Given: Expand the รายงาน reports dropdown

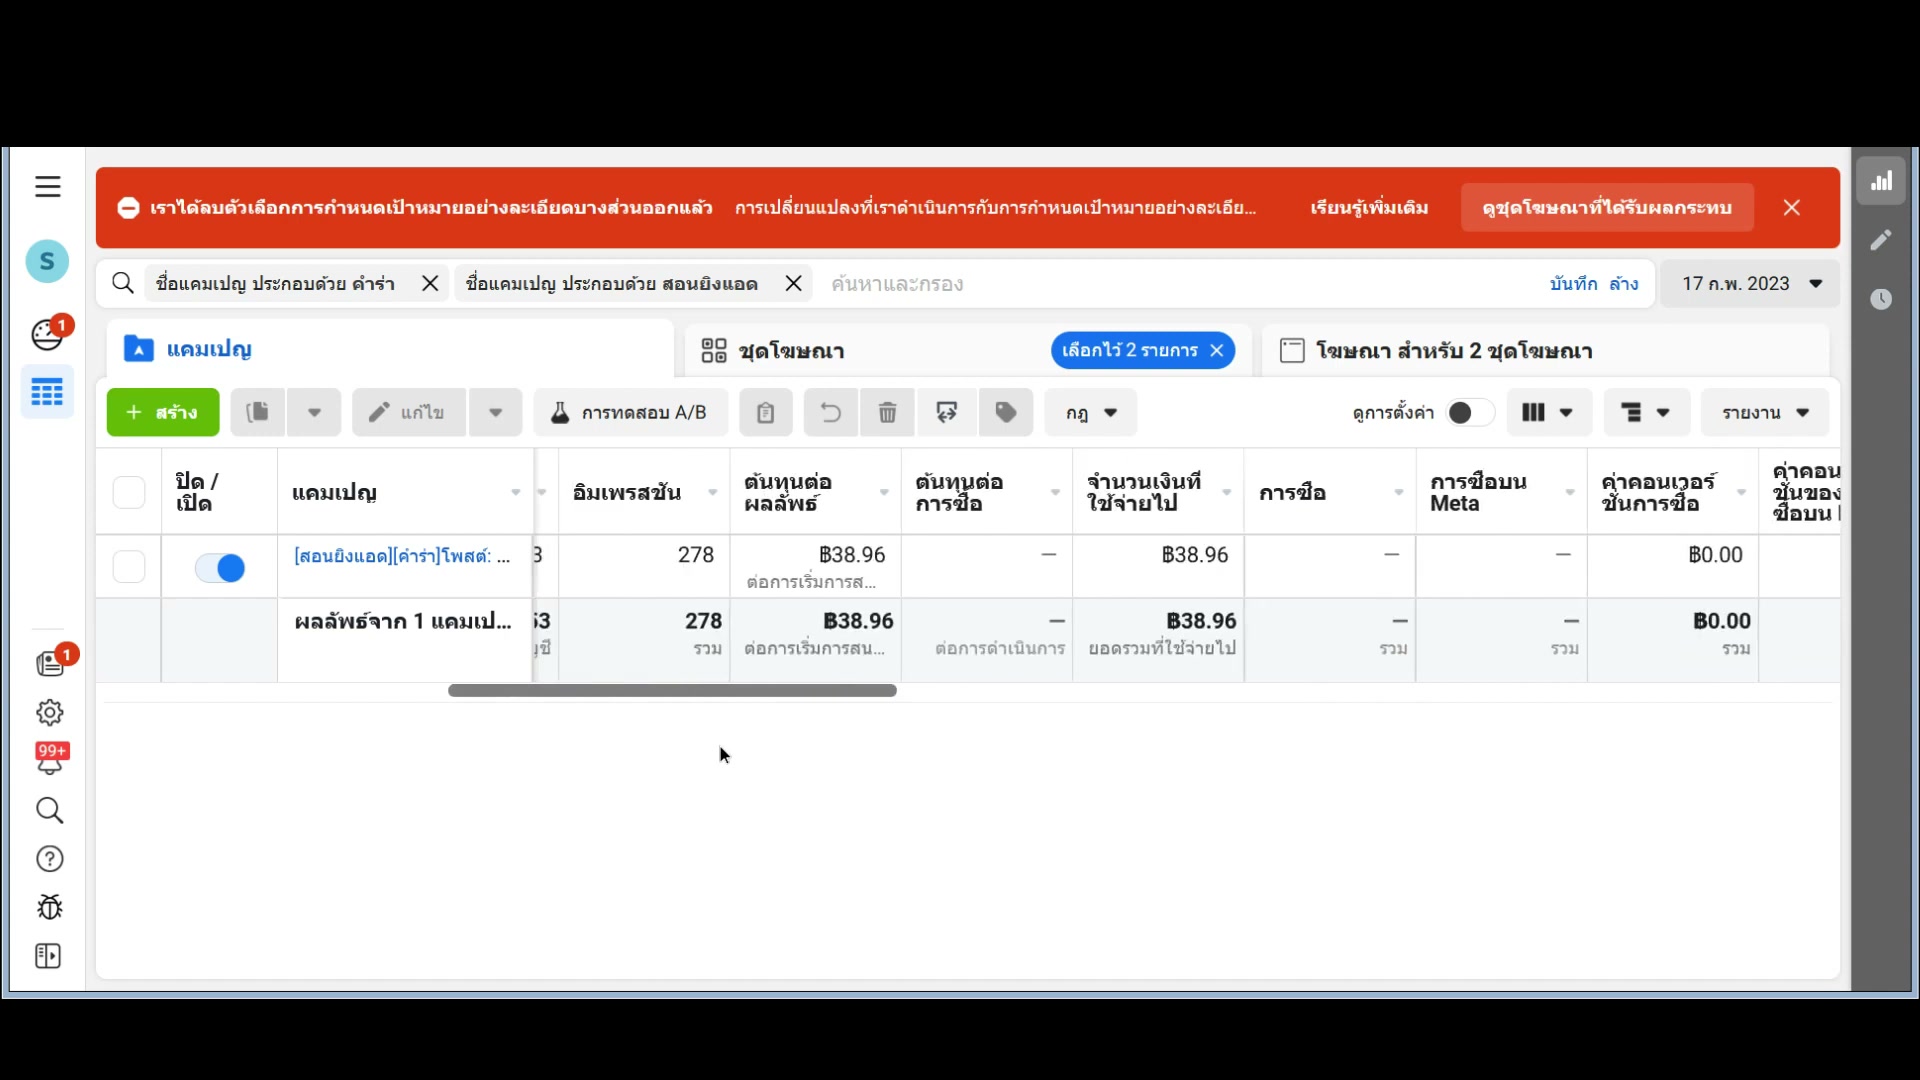Looking at the screenshot, I should 1765,413.
